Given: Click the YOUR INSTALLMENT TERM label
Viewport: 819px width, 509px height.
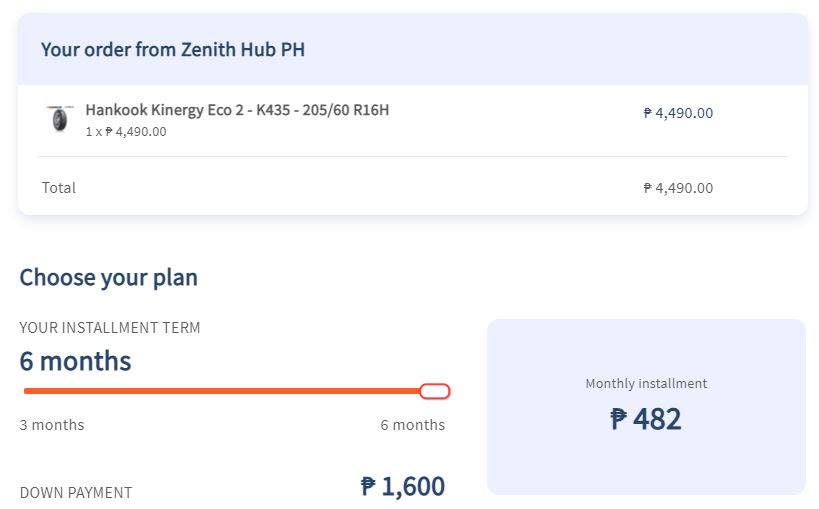Looking at the screenshot, I should point(110,328).
